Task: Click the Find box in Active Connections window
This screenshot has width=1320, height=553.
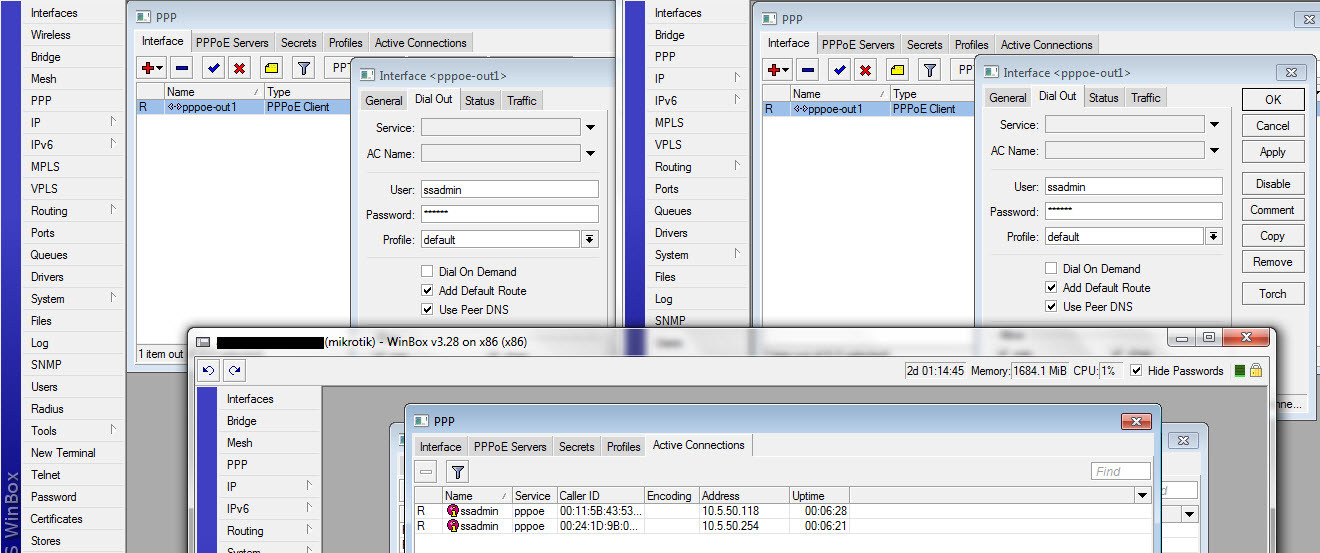Action: pyautogui.click(x=1120, y=471)
